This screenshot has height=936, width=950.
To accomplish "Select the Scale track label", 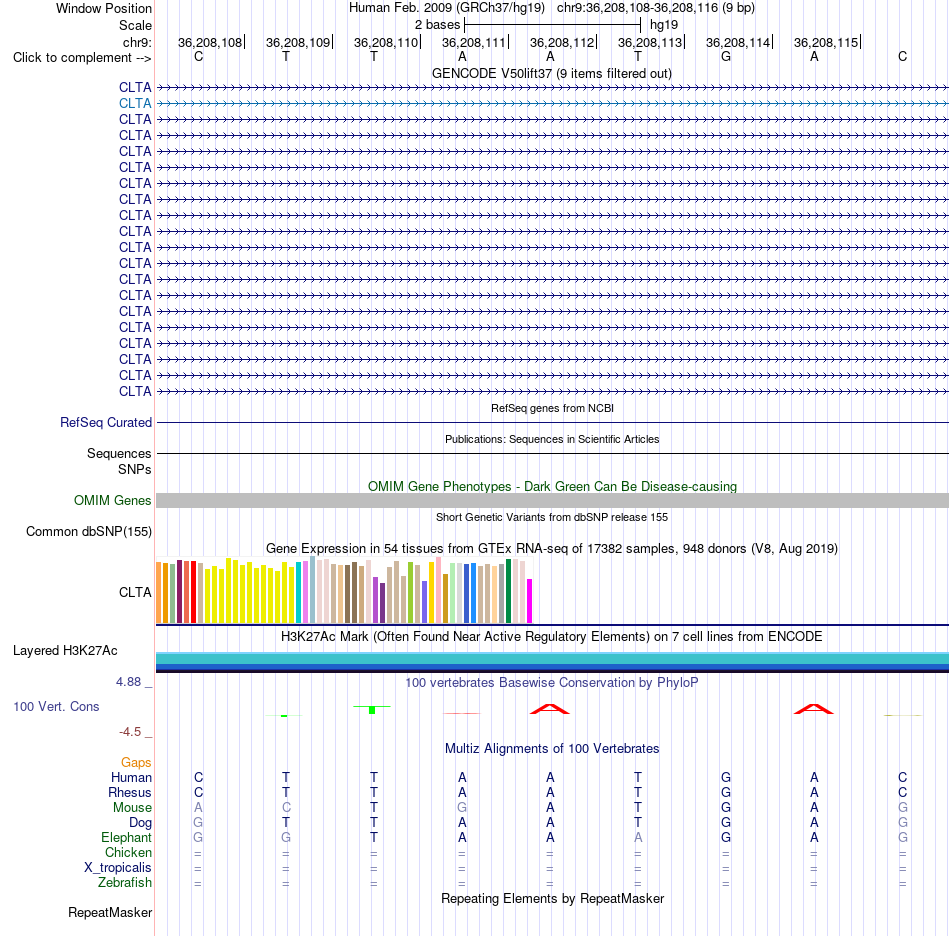I will (x=135, y=25).
